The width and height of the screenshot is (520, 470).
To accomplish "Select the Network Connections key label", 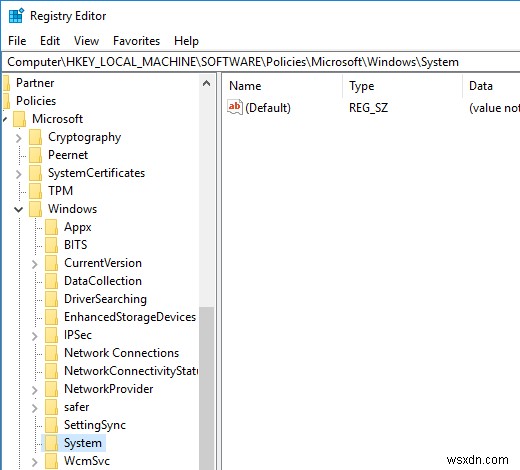I will [x=122, y=353].
